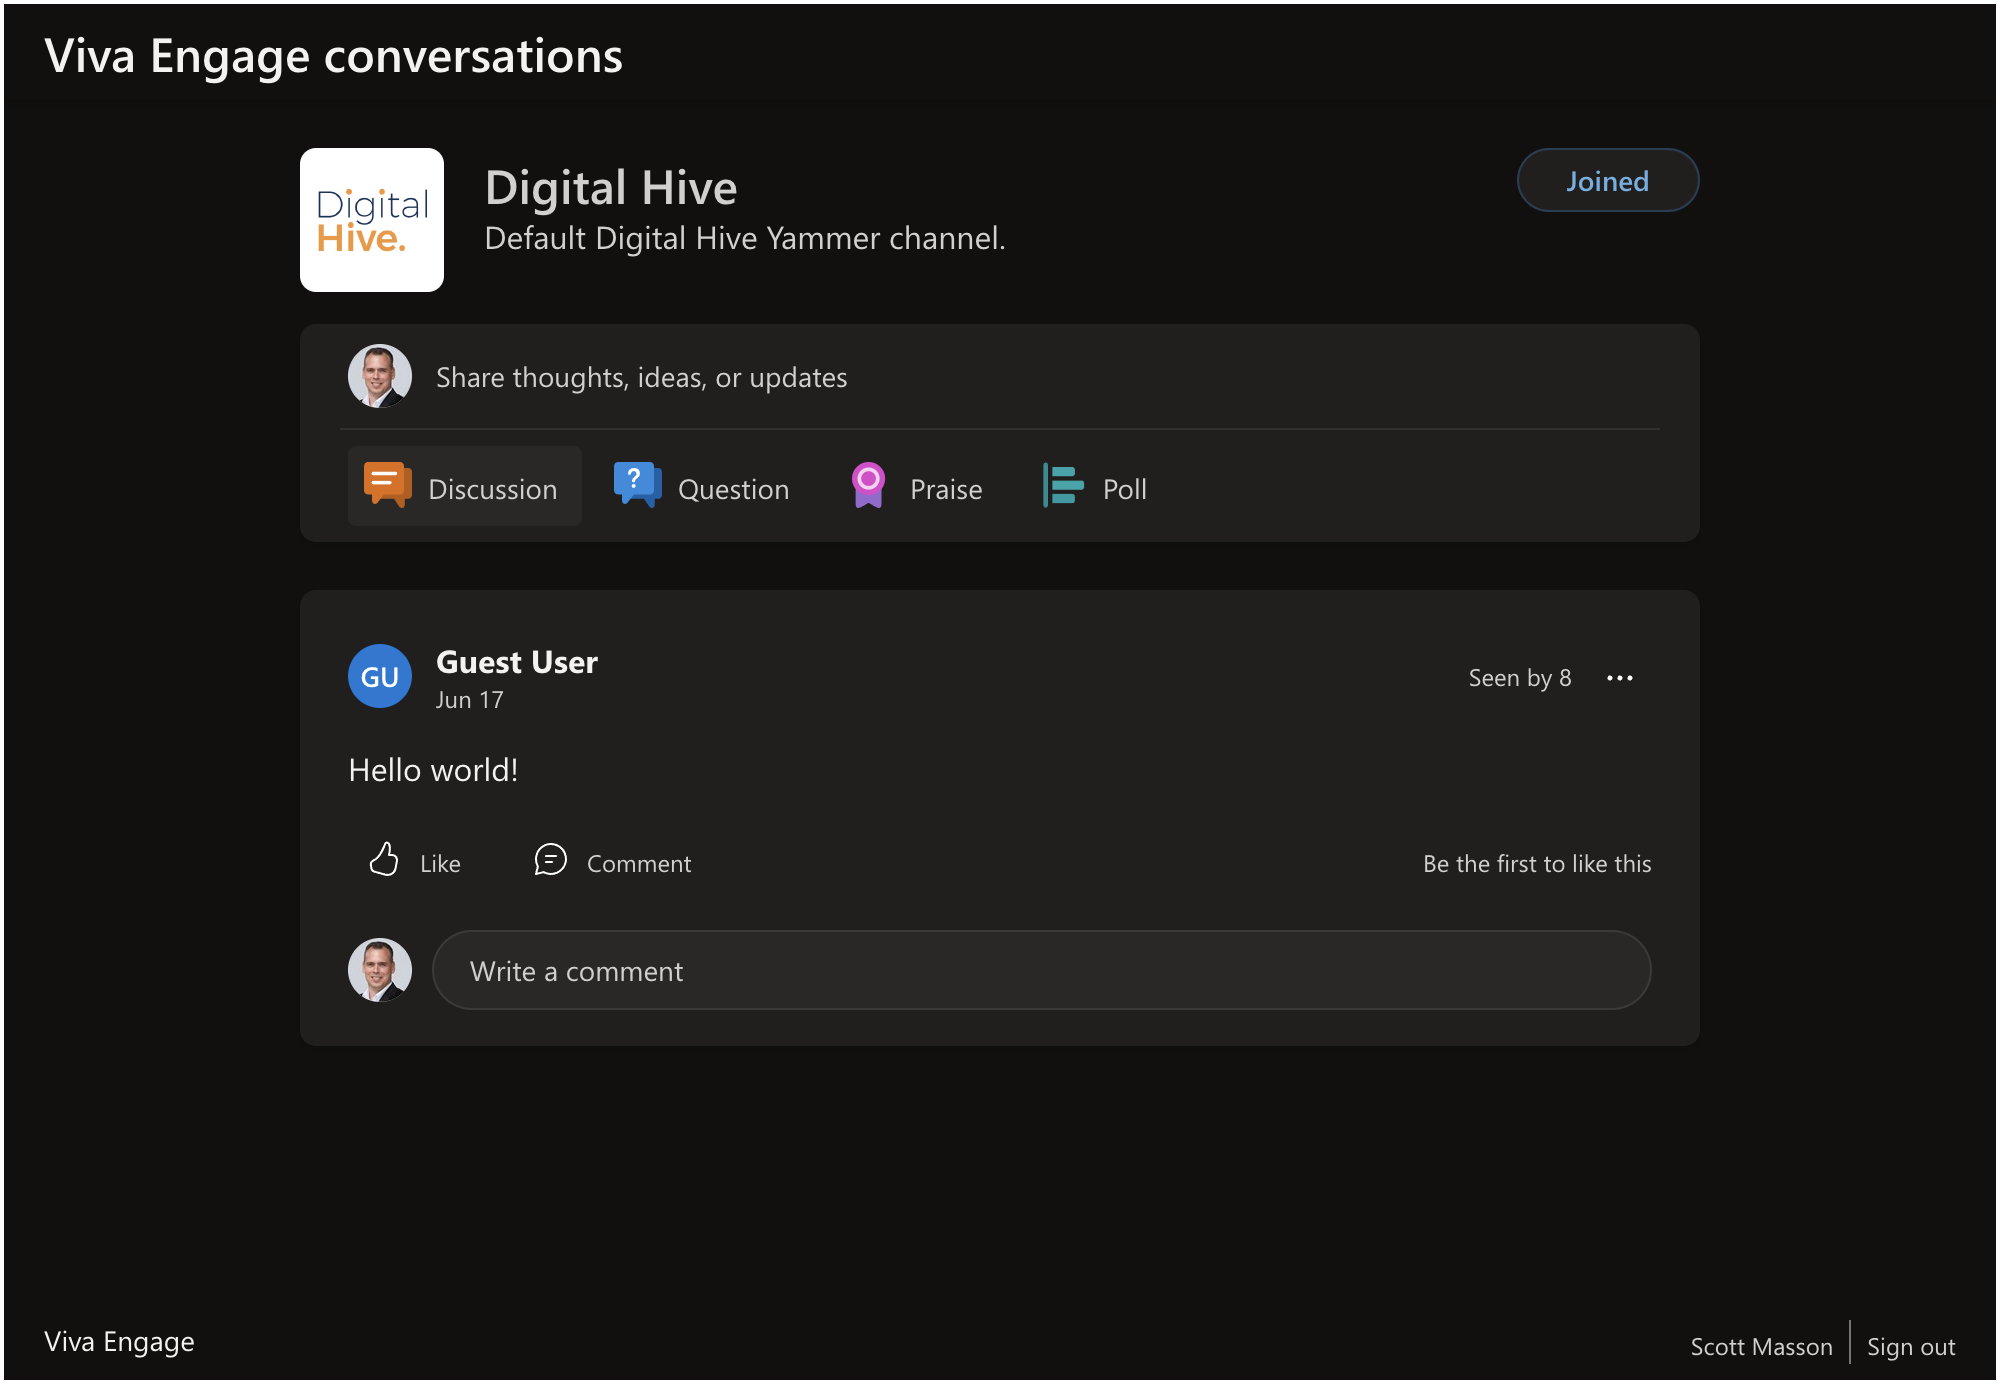Open the post's three-dot more options menu

click(x=1620, y=678)
